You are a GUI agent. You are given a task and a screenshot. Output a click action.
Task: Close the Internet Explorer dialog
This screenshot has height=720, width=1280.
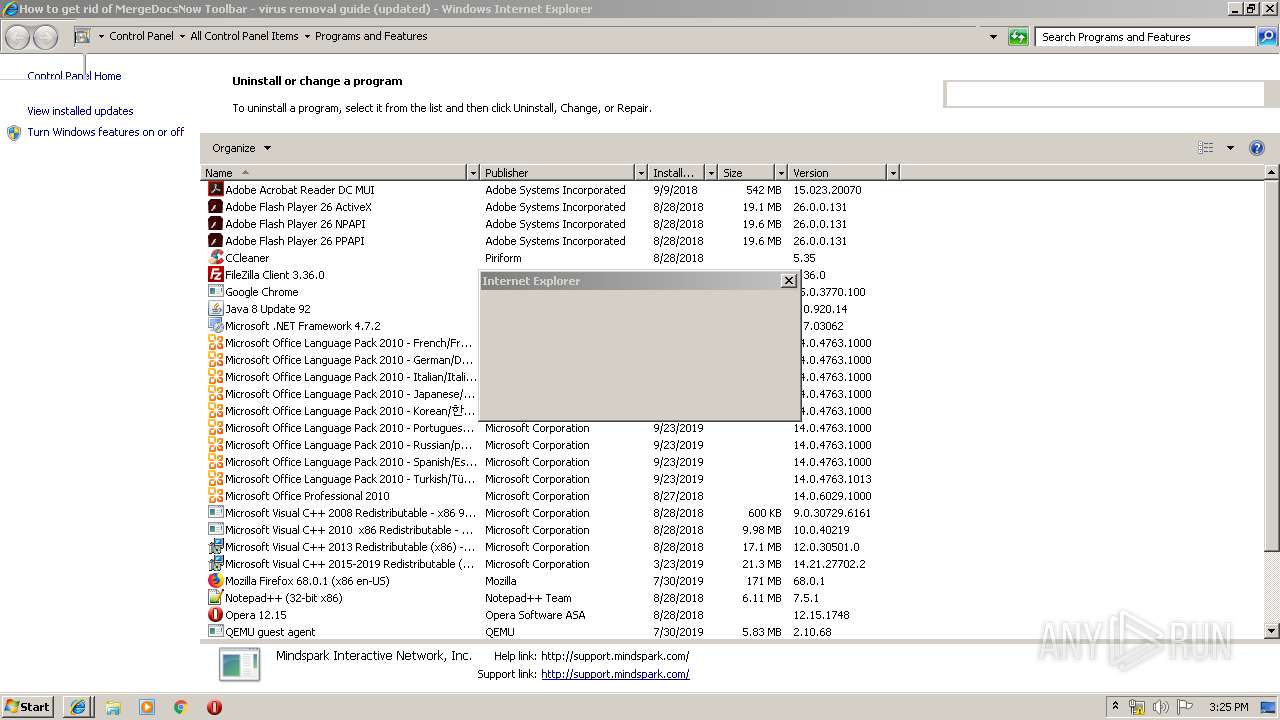pyautogui.click(x=788, y=281)
